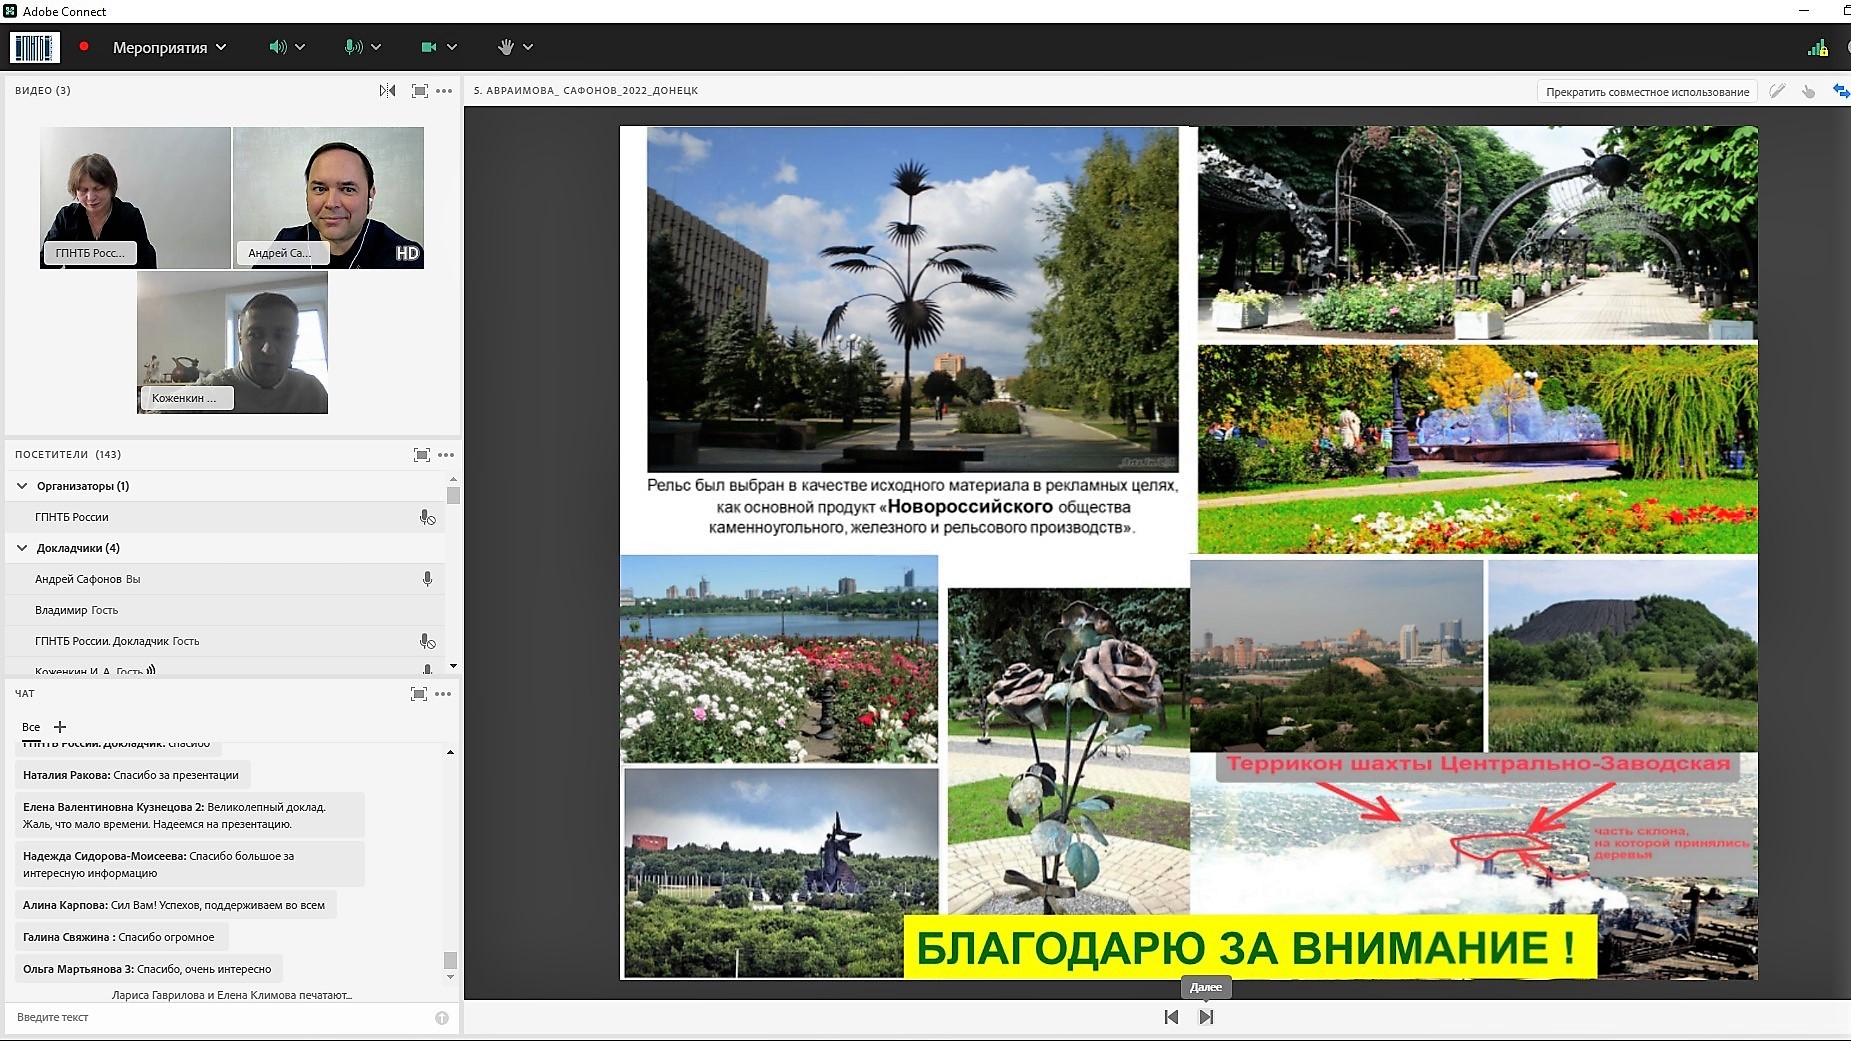1851x1041 pixels.
Task: Click the attendee list scrollbar thumb
Action: (x=453, y=495)
